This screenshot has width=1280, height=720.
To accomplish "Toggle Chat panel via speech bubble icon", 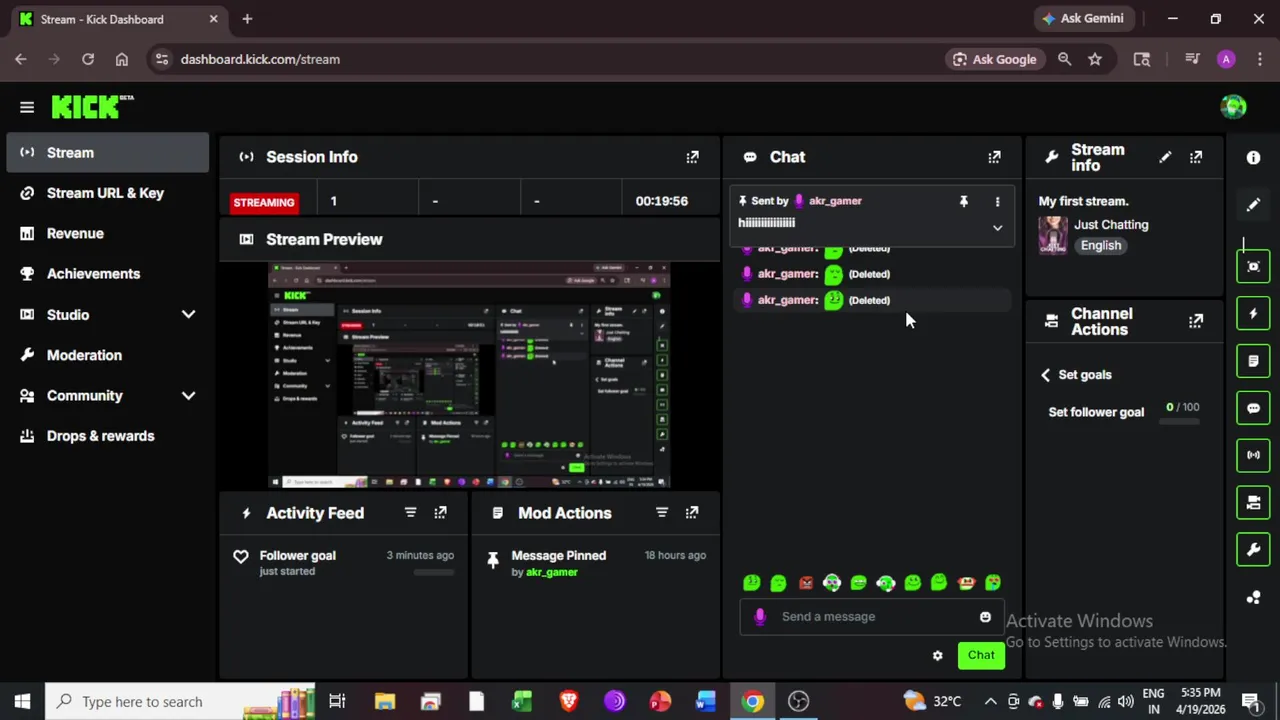I will pyautogui.click(x=1253, y=408).
